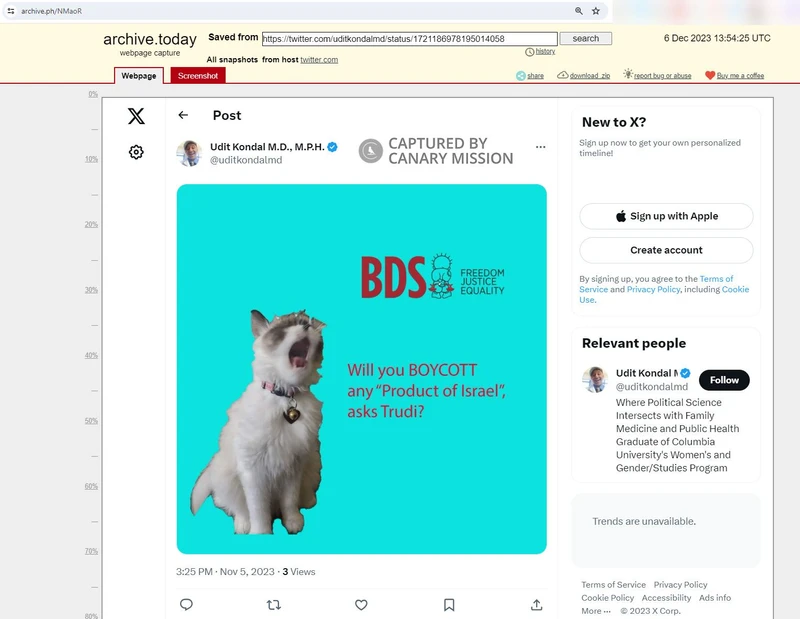This screenshot has width=800, height=619.
Task: Follow Udit Kondal
Action: [724, 380]
